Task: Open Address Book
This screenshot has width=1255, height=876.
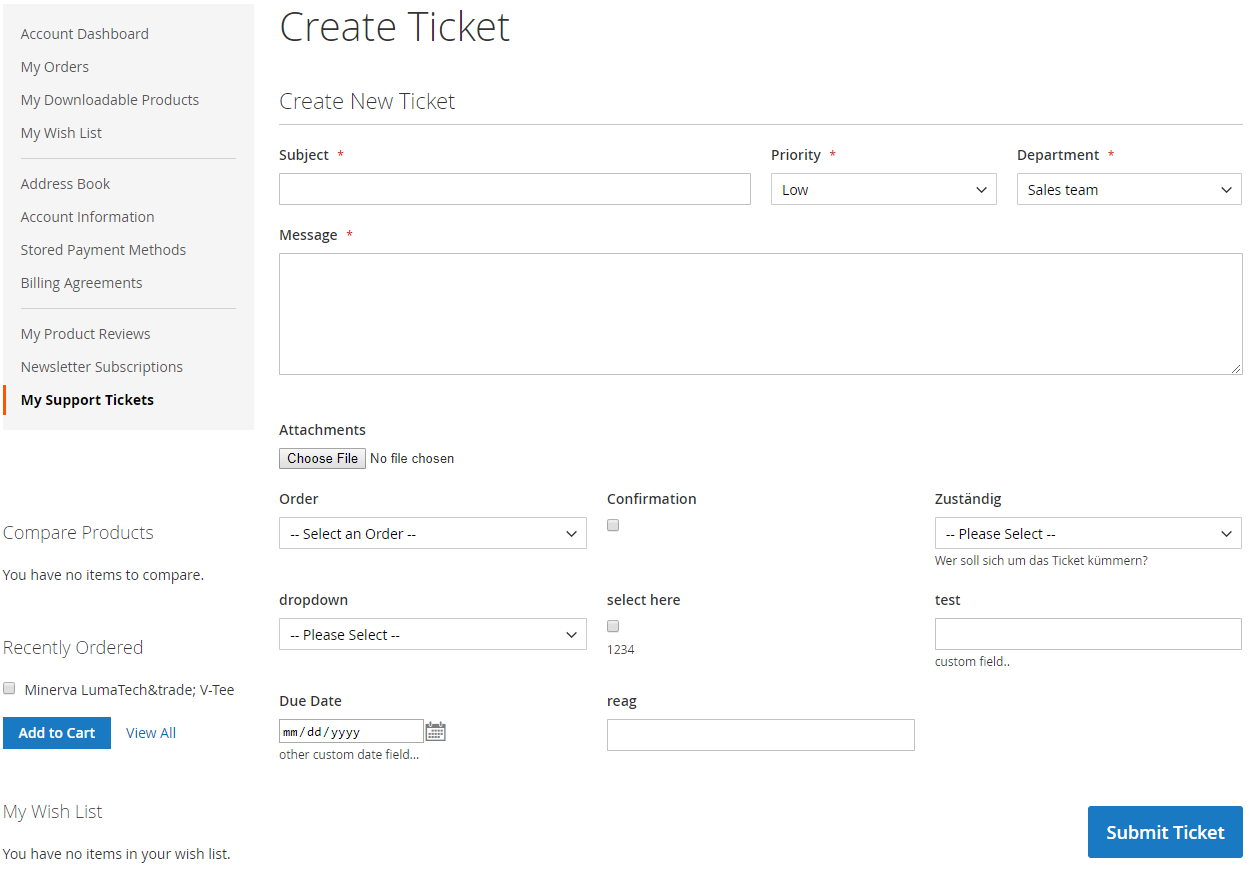Action: tap(66, 184)
